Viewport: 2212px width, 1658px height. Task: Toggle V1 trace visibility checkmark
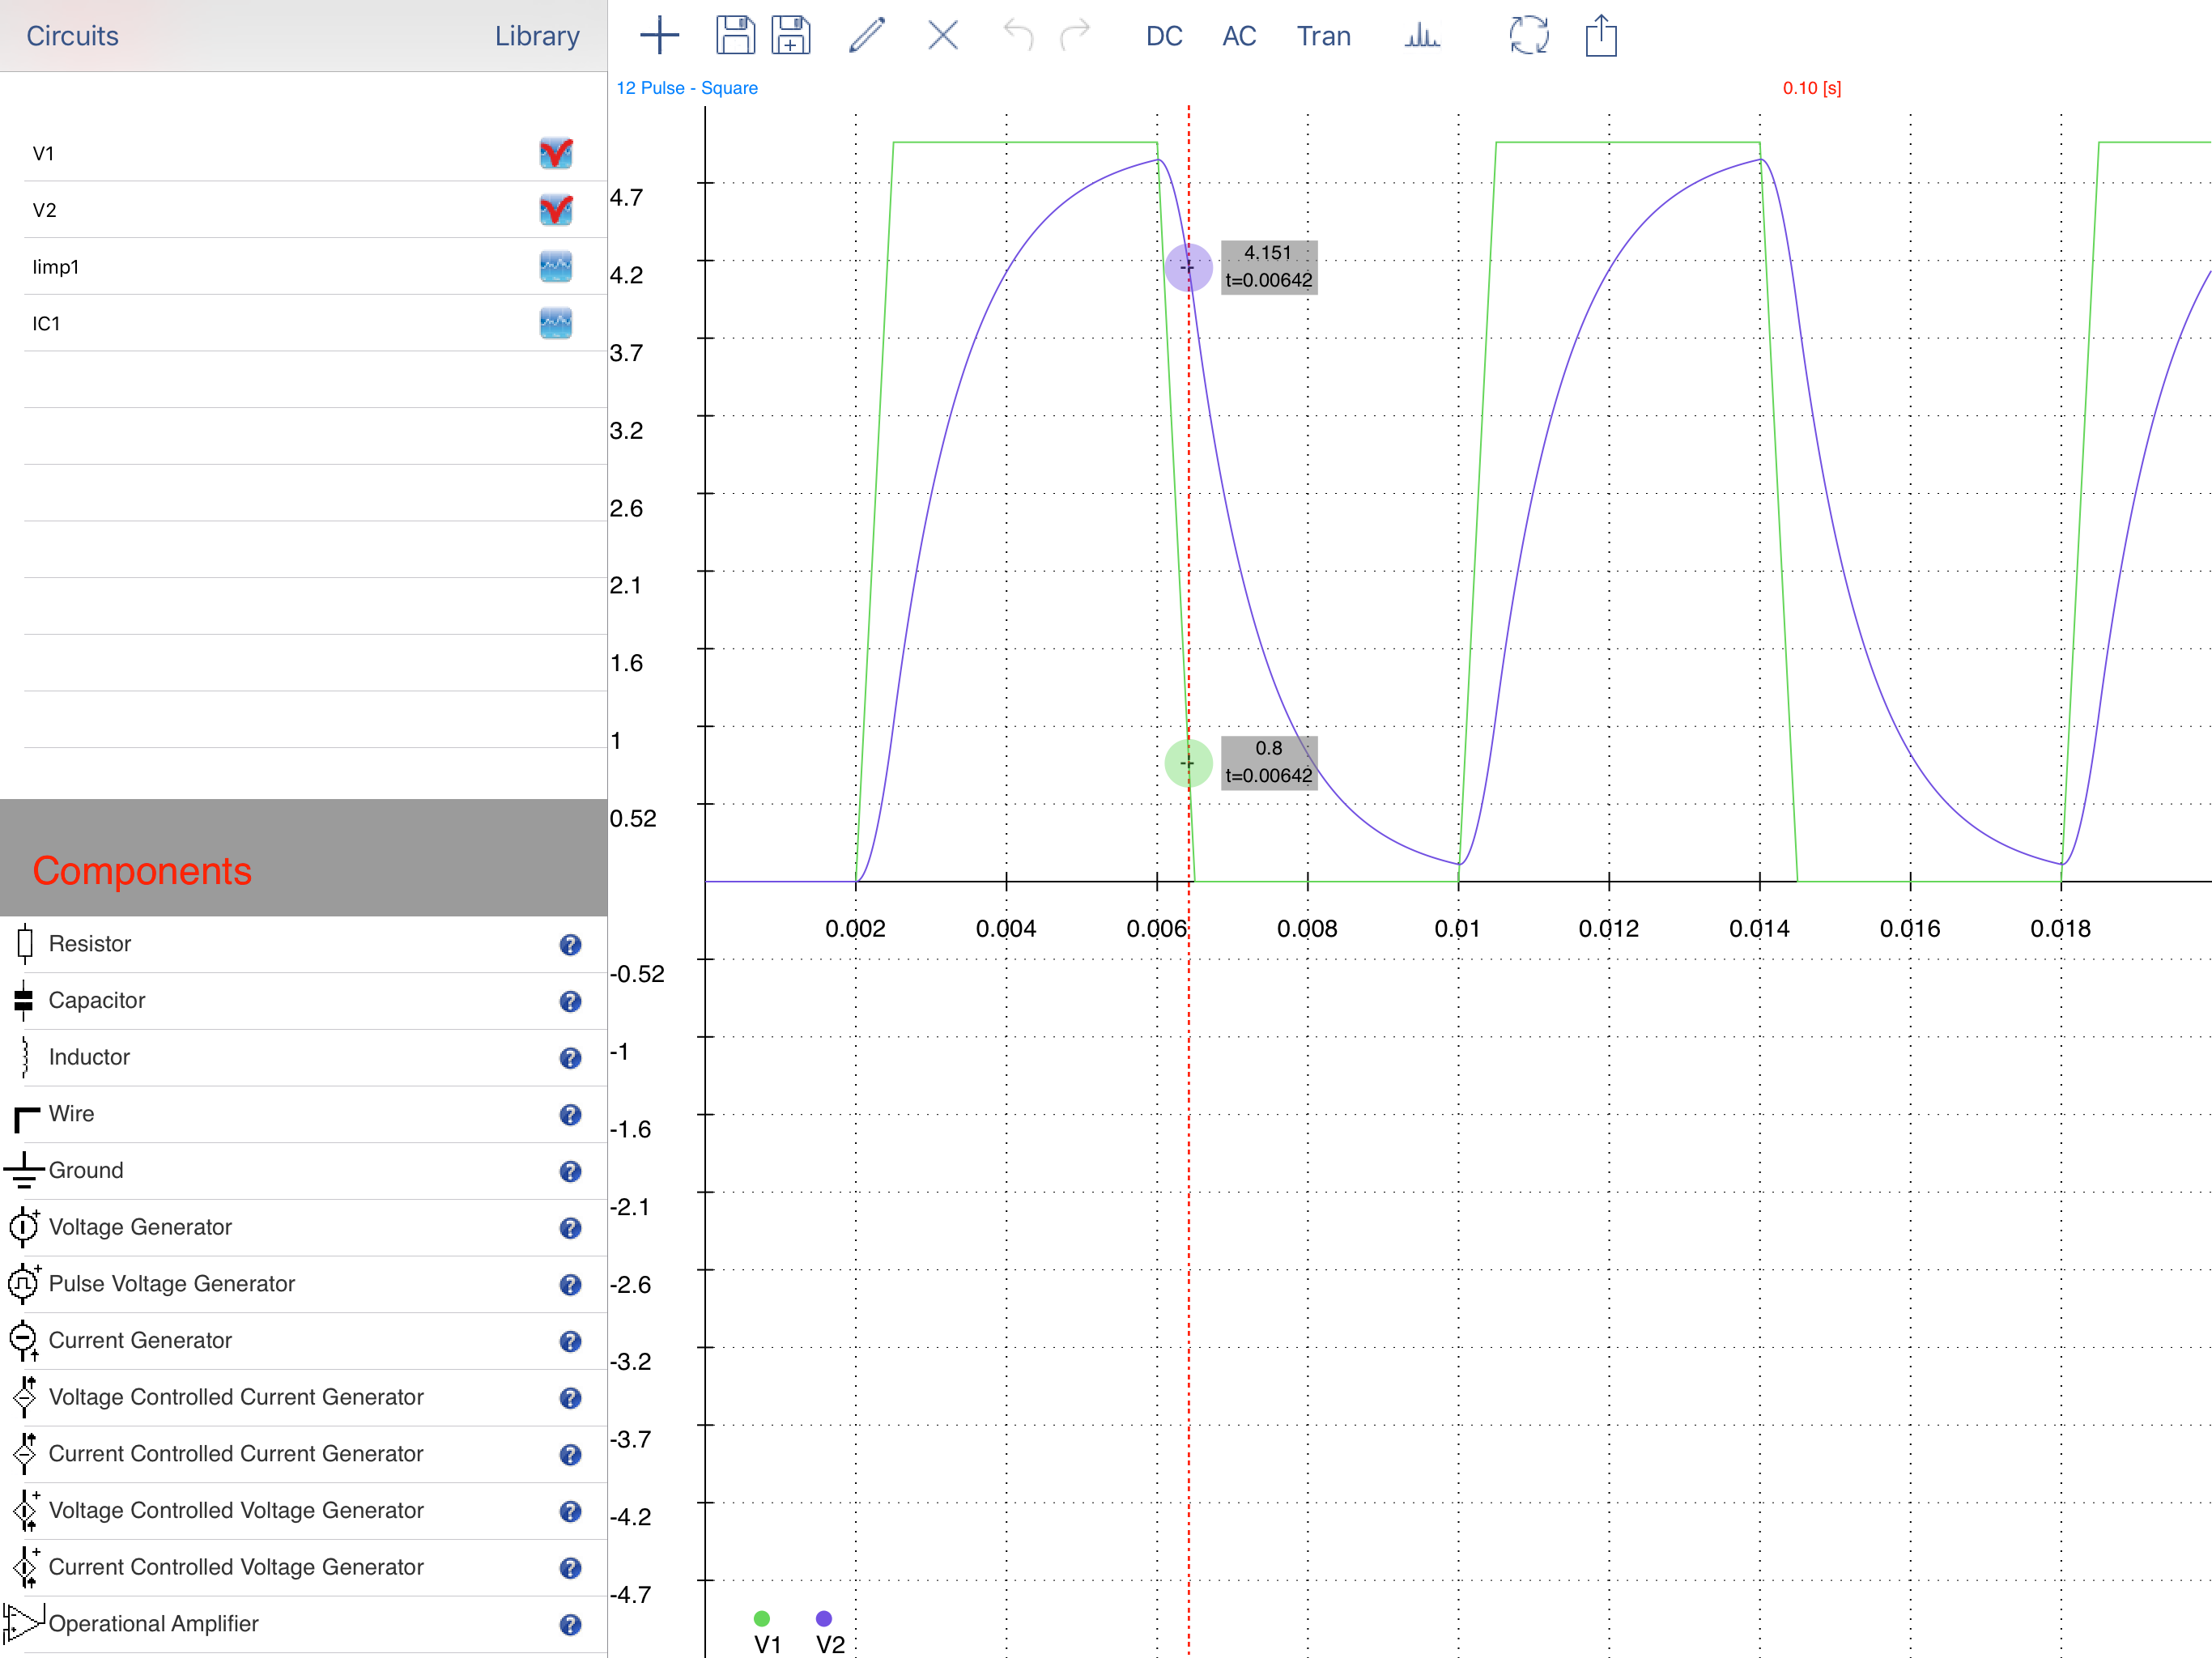(556, 153)
